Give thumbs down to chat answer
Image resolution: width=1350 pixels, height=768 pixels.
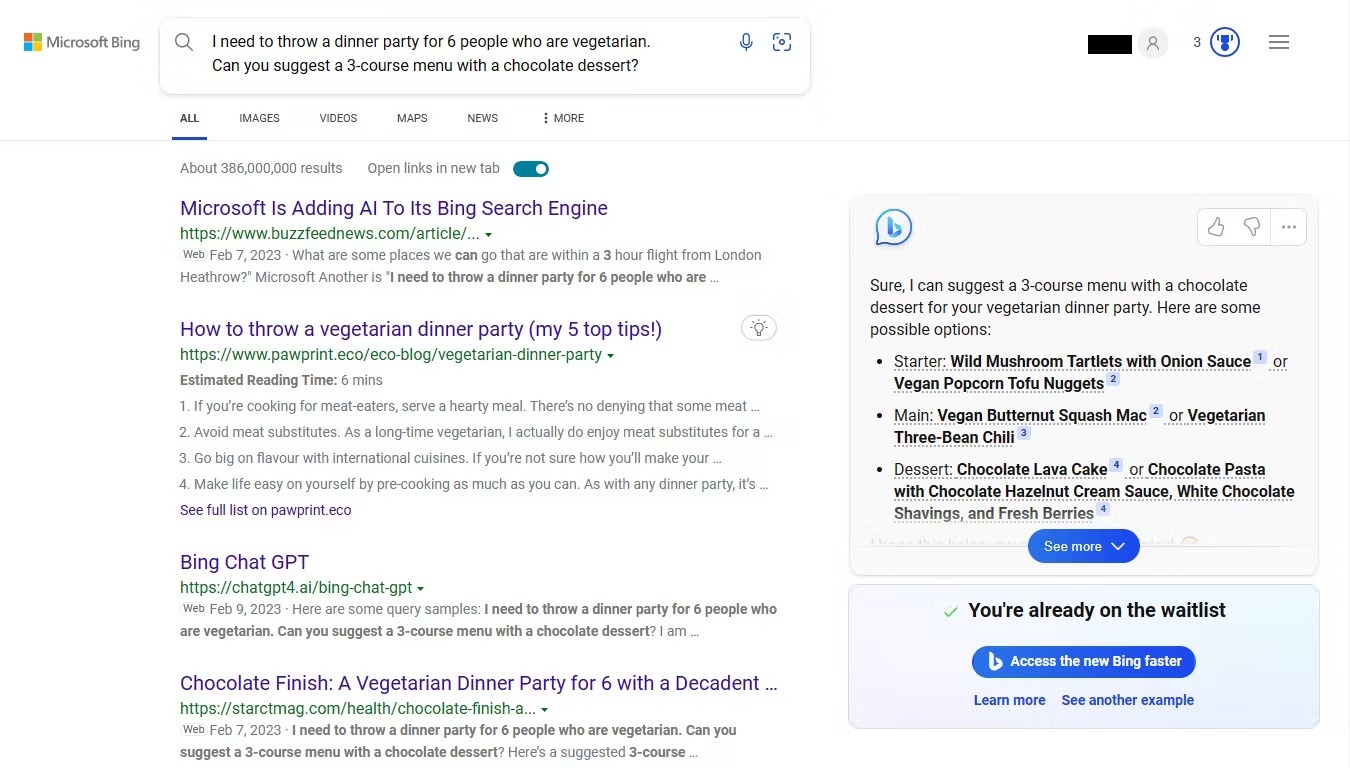click(1252, 227)
